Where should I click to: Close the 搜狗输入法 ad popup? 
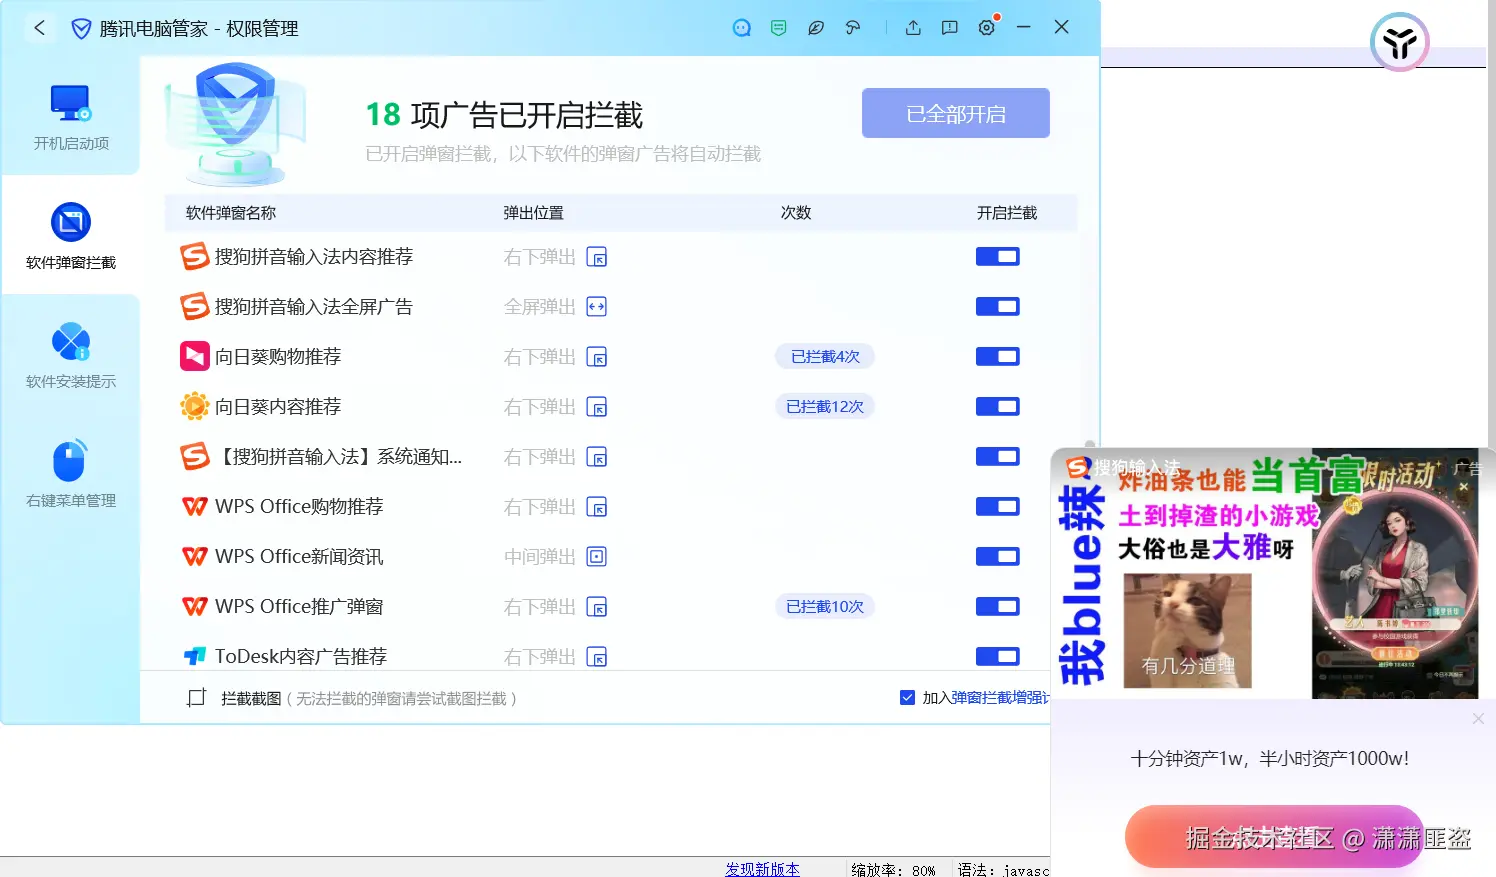coord(1464,486)
